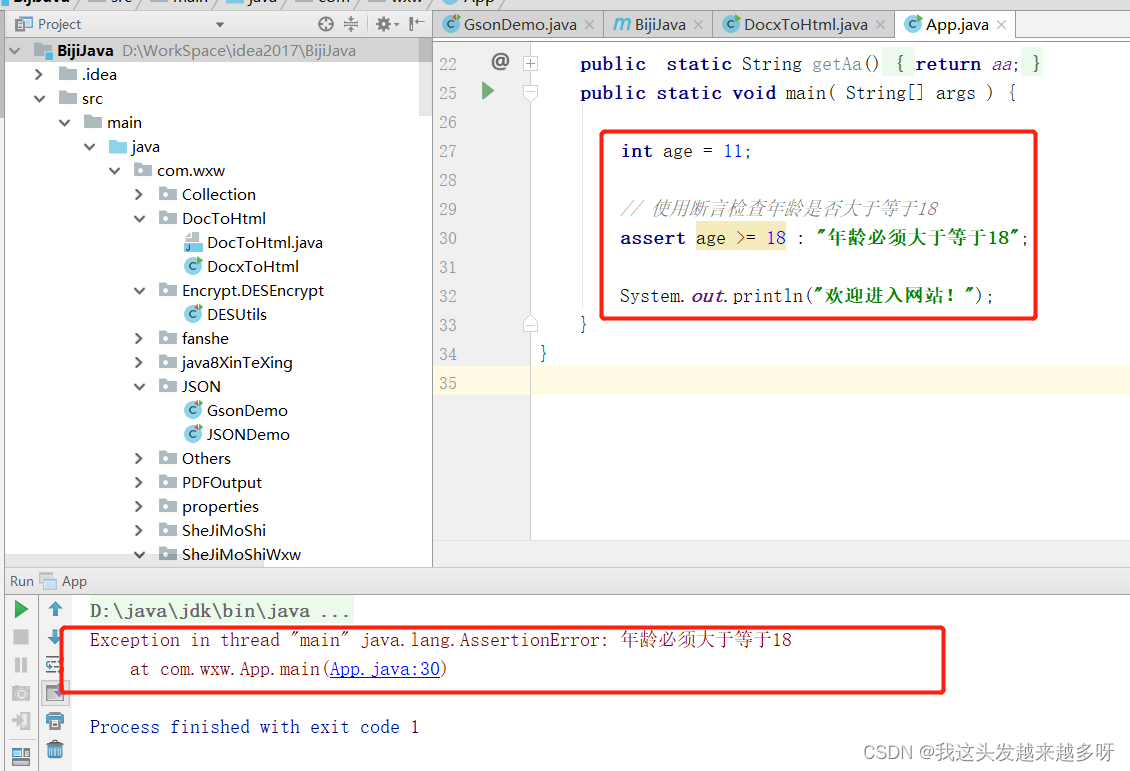Select the App run tab in Run panel
Screen dimensions: 1130x771
tap(63, 581)
